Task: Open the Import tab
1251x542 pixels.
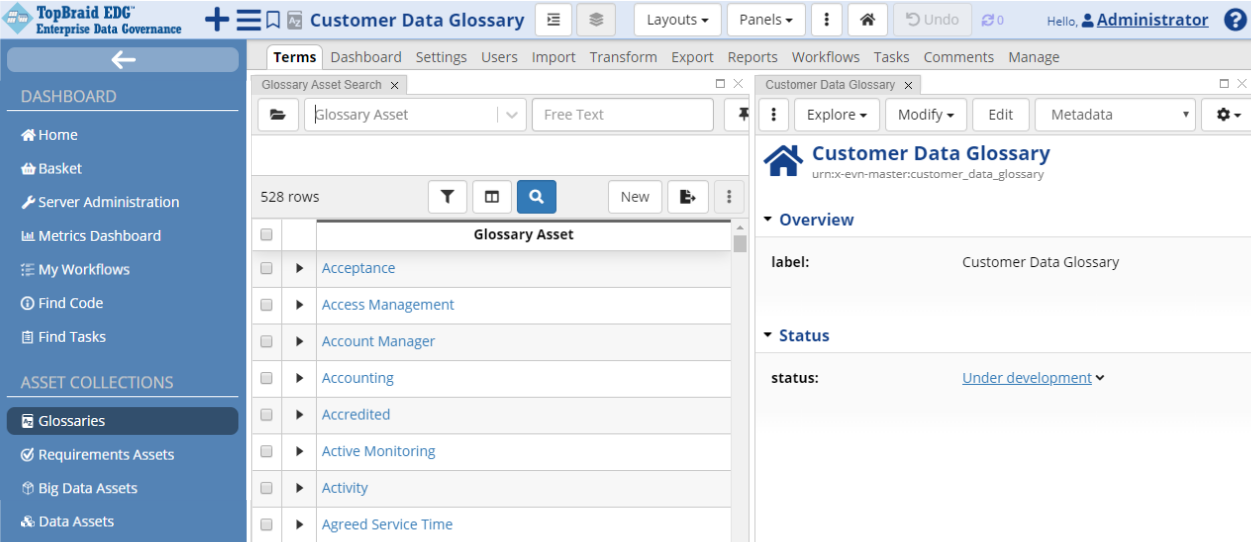Action: coord(553,57)
